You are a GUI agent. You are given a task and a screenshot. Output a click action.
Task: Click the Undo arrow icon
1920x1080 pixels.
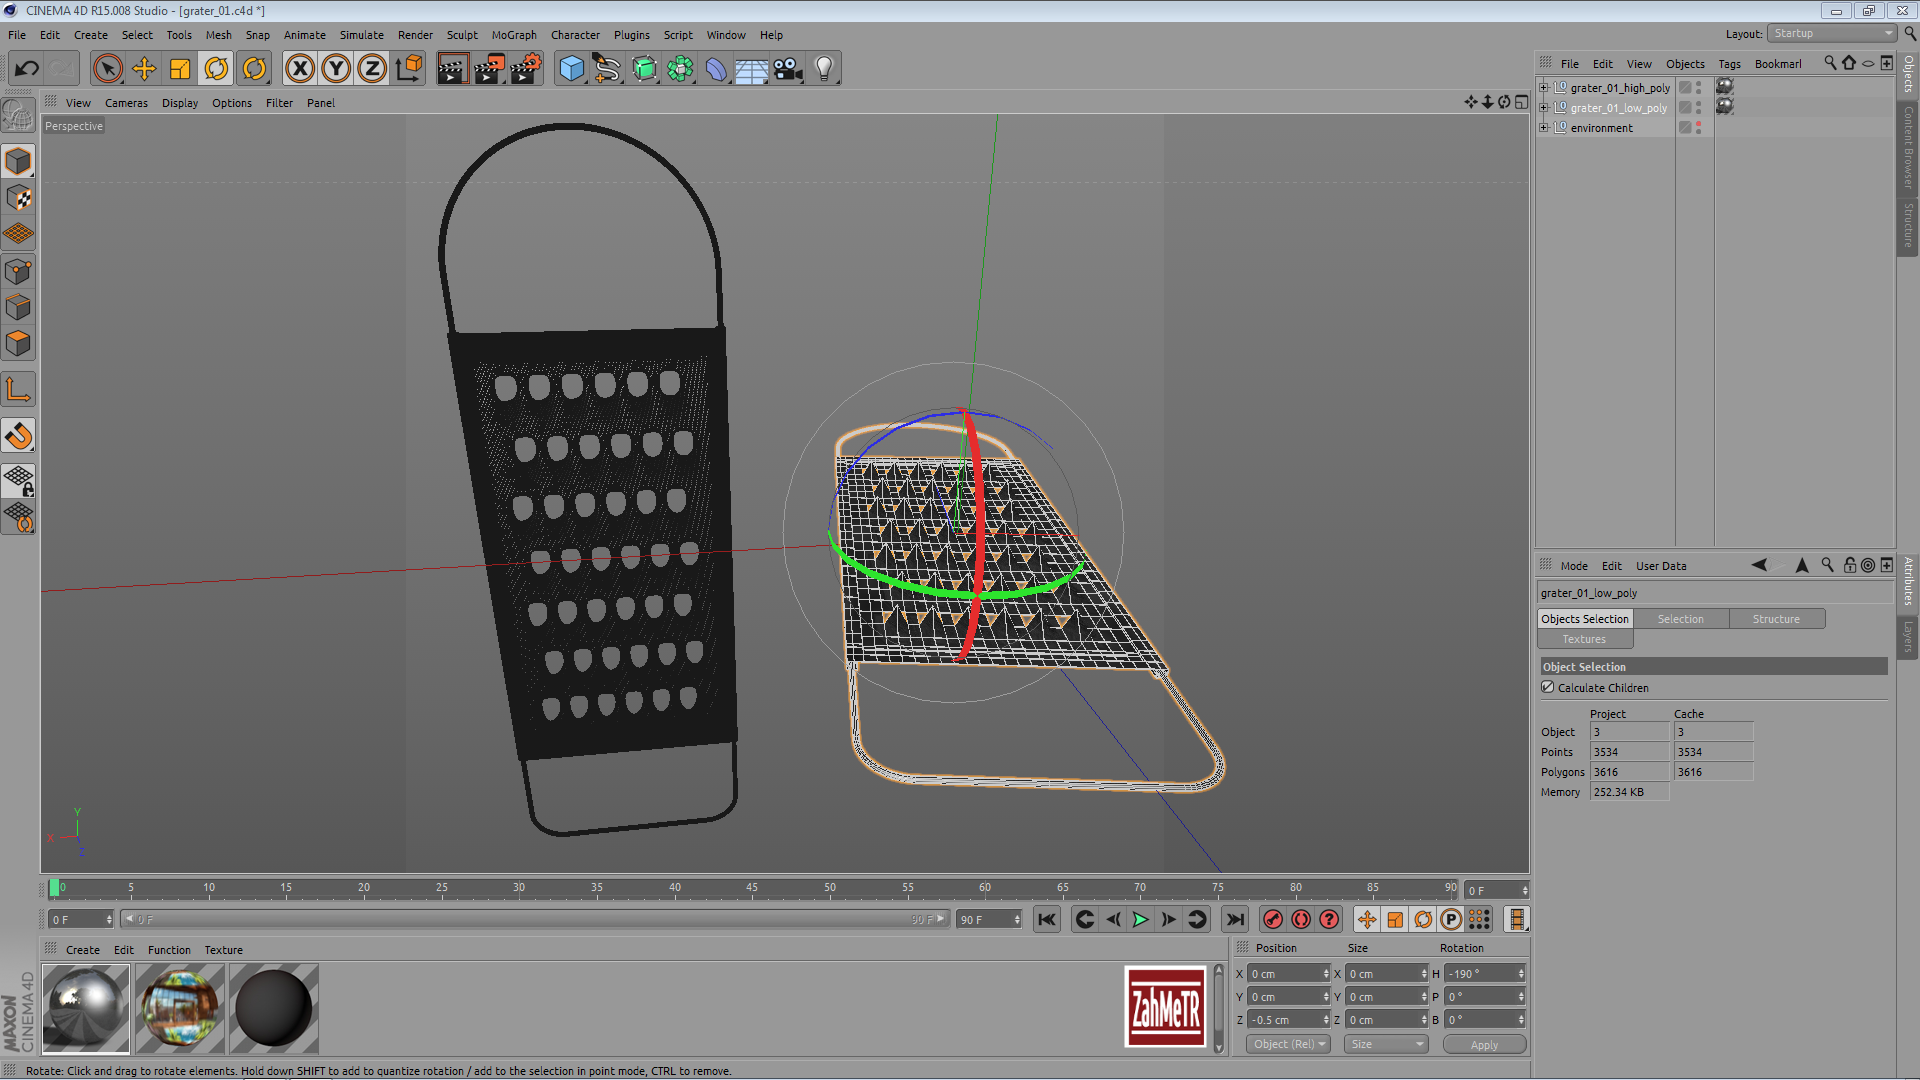[x=27, y=69]
